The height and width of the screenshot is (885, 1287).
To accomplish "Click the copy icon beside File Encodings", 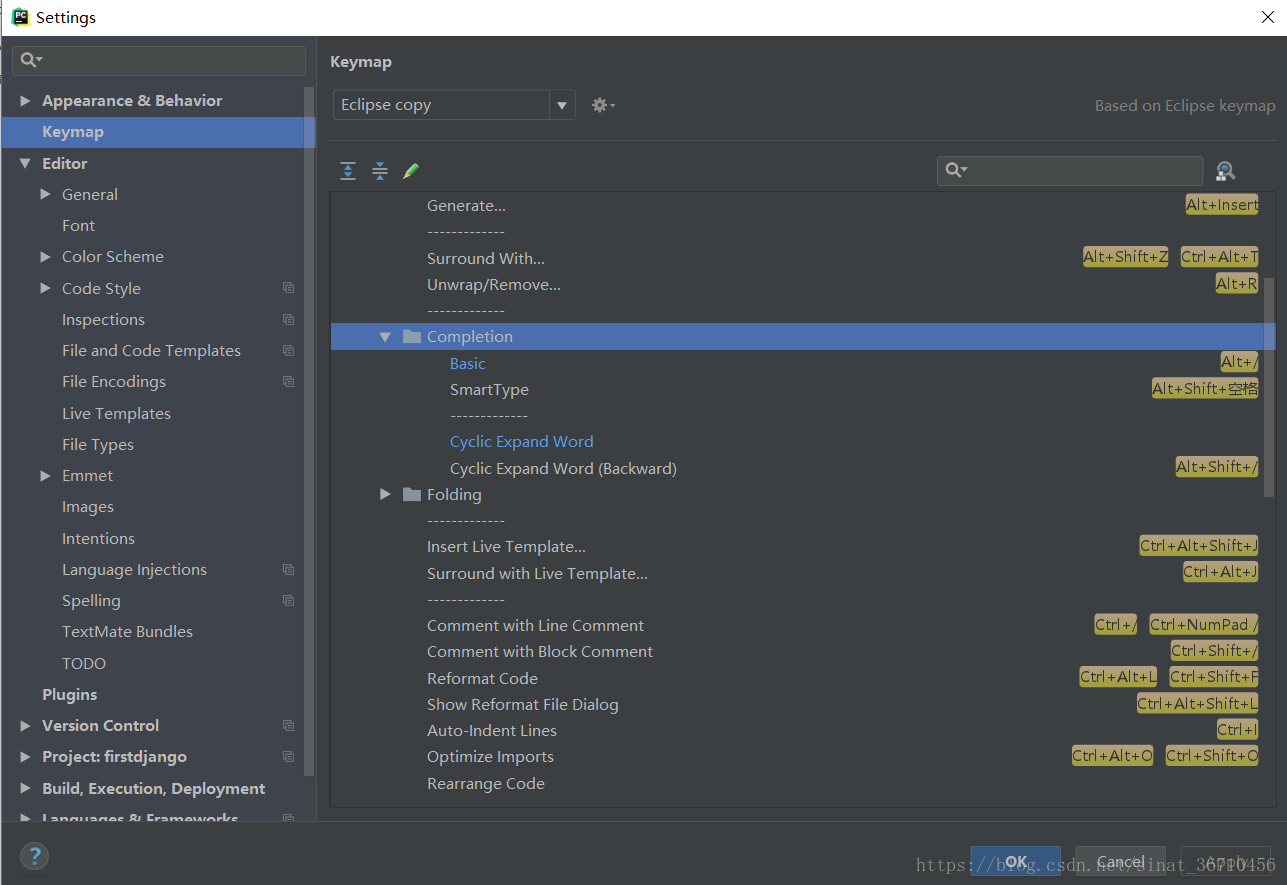I will (x=289, y=382).
